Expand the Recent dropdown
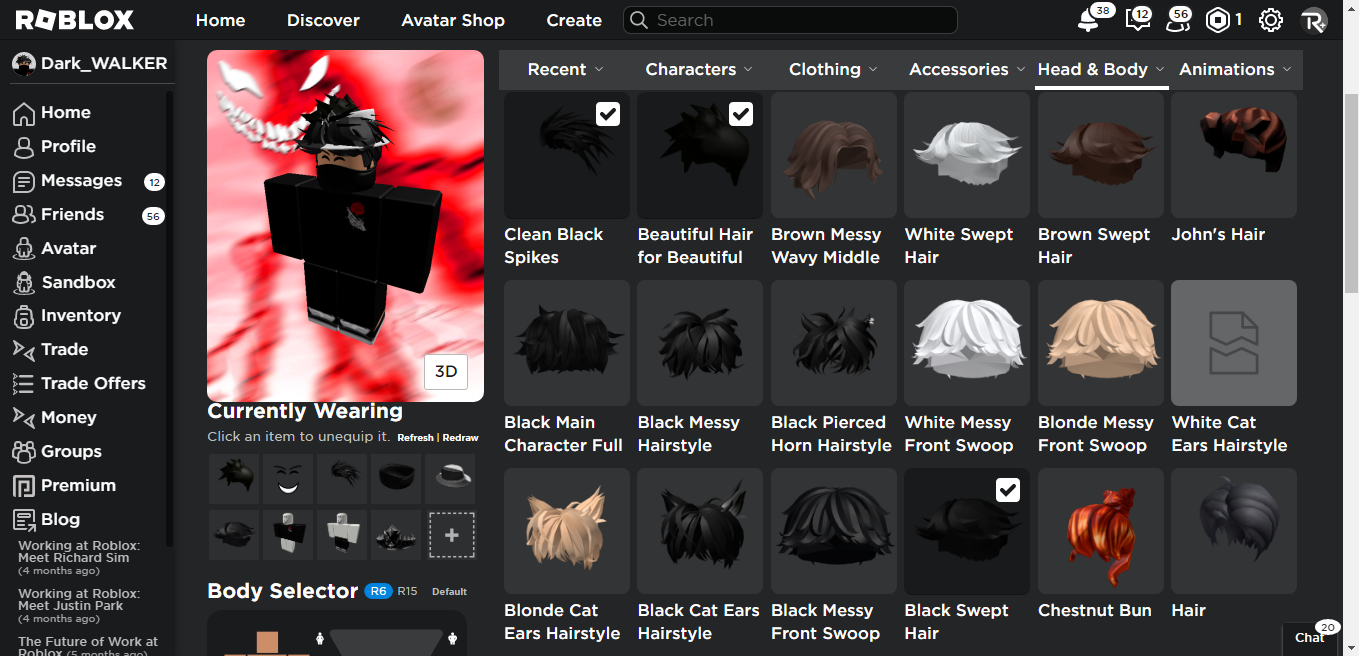This screenshot has height=656, width=1359. click(x=566, y=69)
